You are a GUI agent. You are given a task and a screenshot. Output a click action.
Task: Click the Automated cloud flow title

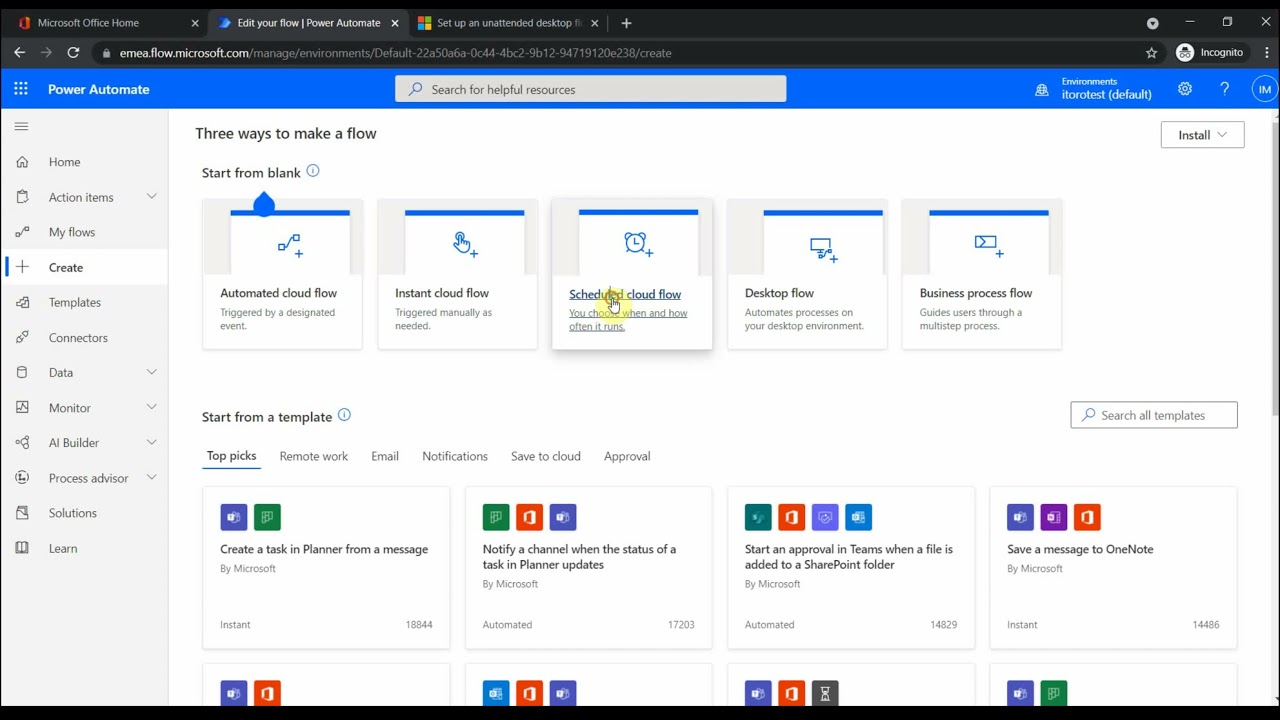(x=278, y=293)
